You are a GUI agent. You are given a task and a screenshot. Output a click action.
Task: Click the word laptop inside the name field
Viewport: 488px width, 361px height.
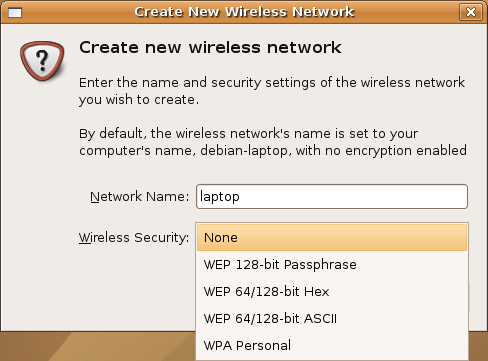(x=219, y=197)
